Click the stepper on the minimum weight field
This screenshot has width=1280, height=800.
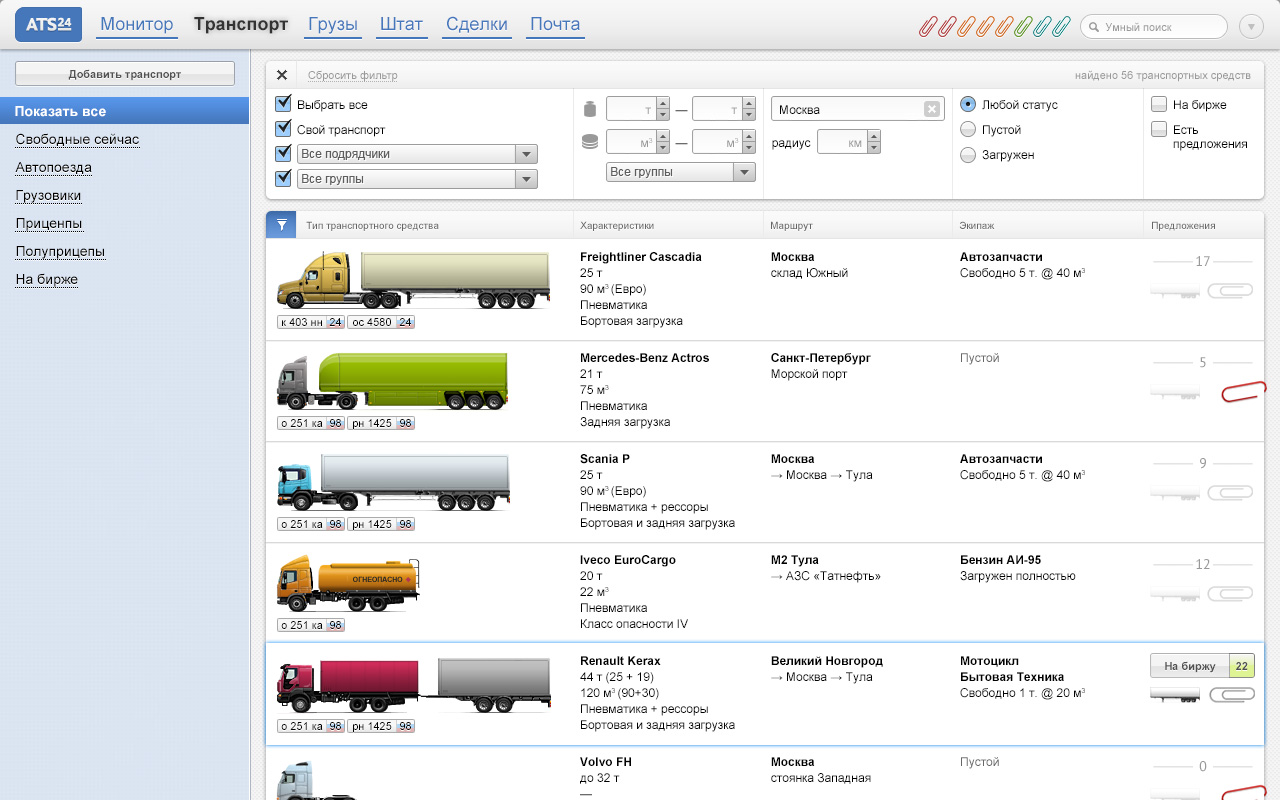click(662, 109)
